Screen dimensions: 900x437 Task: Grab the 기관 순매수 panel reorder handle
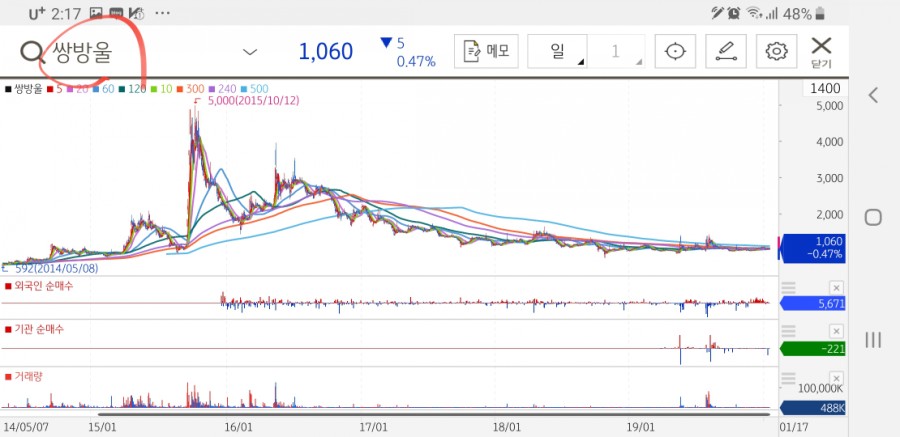click(789, 331)
